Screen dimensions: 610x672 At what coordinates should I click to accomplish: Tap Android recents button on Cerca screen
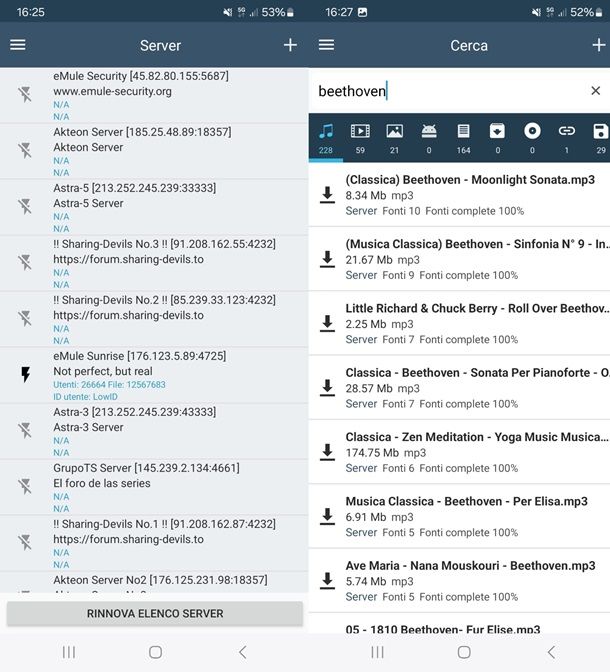pos(377,652)
